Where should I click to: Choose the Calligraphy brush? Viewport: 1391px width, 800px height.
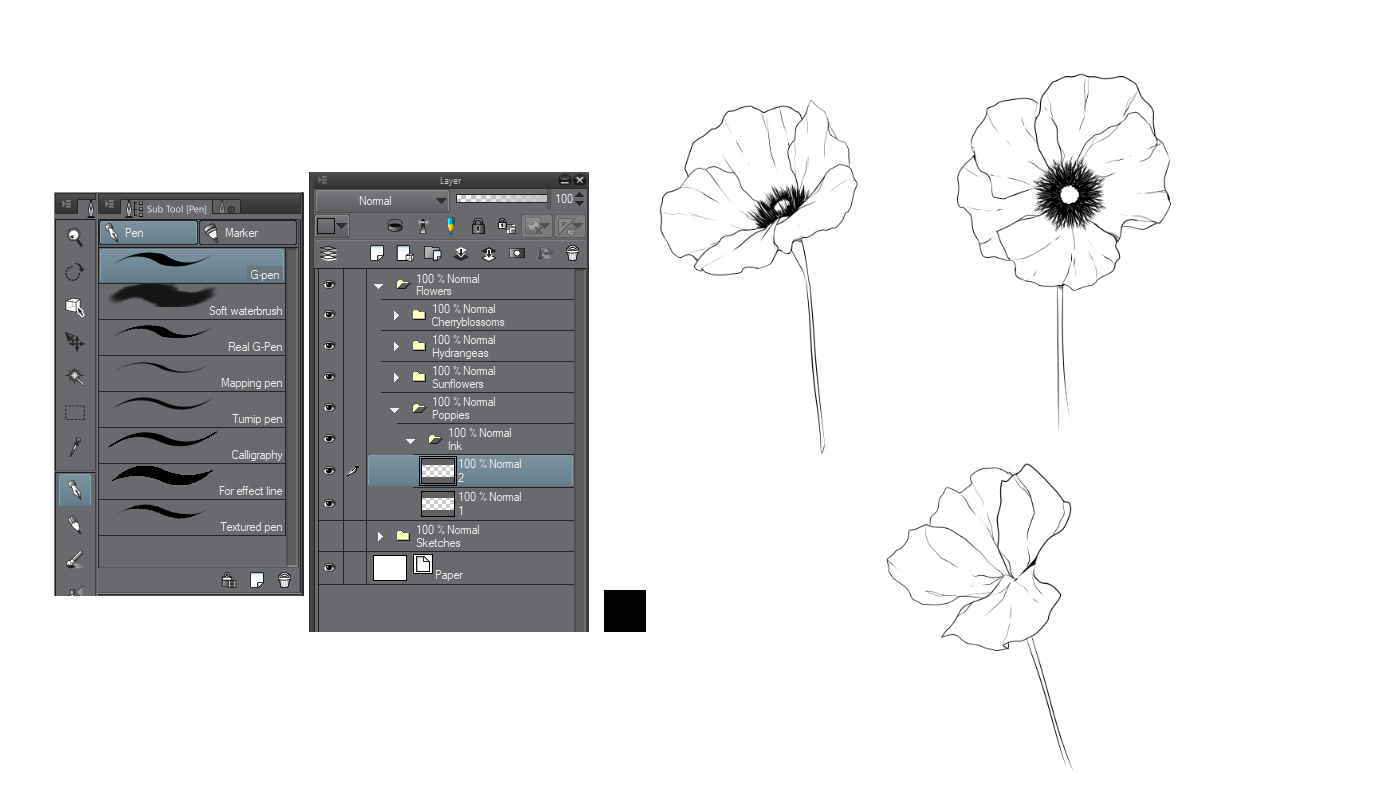pyautogui.click(x=192, y=445)
